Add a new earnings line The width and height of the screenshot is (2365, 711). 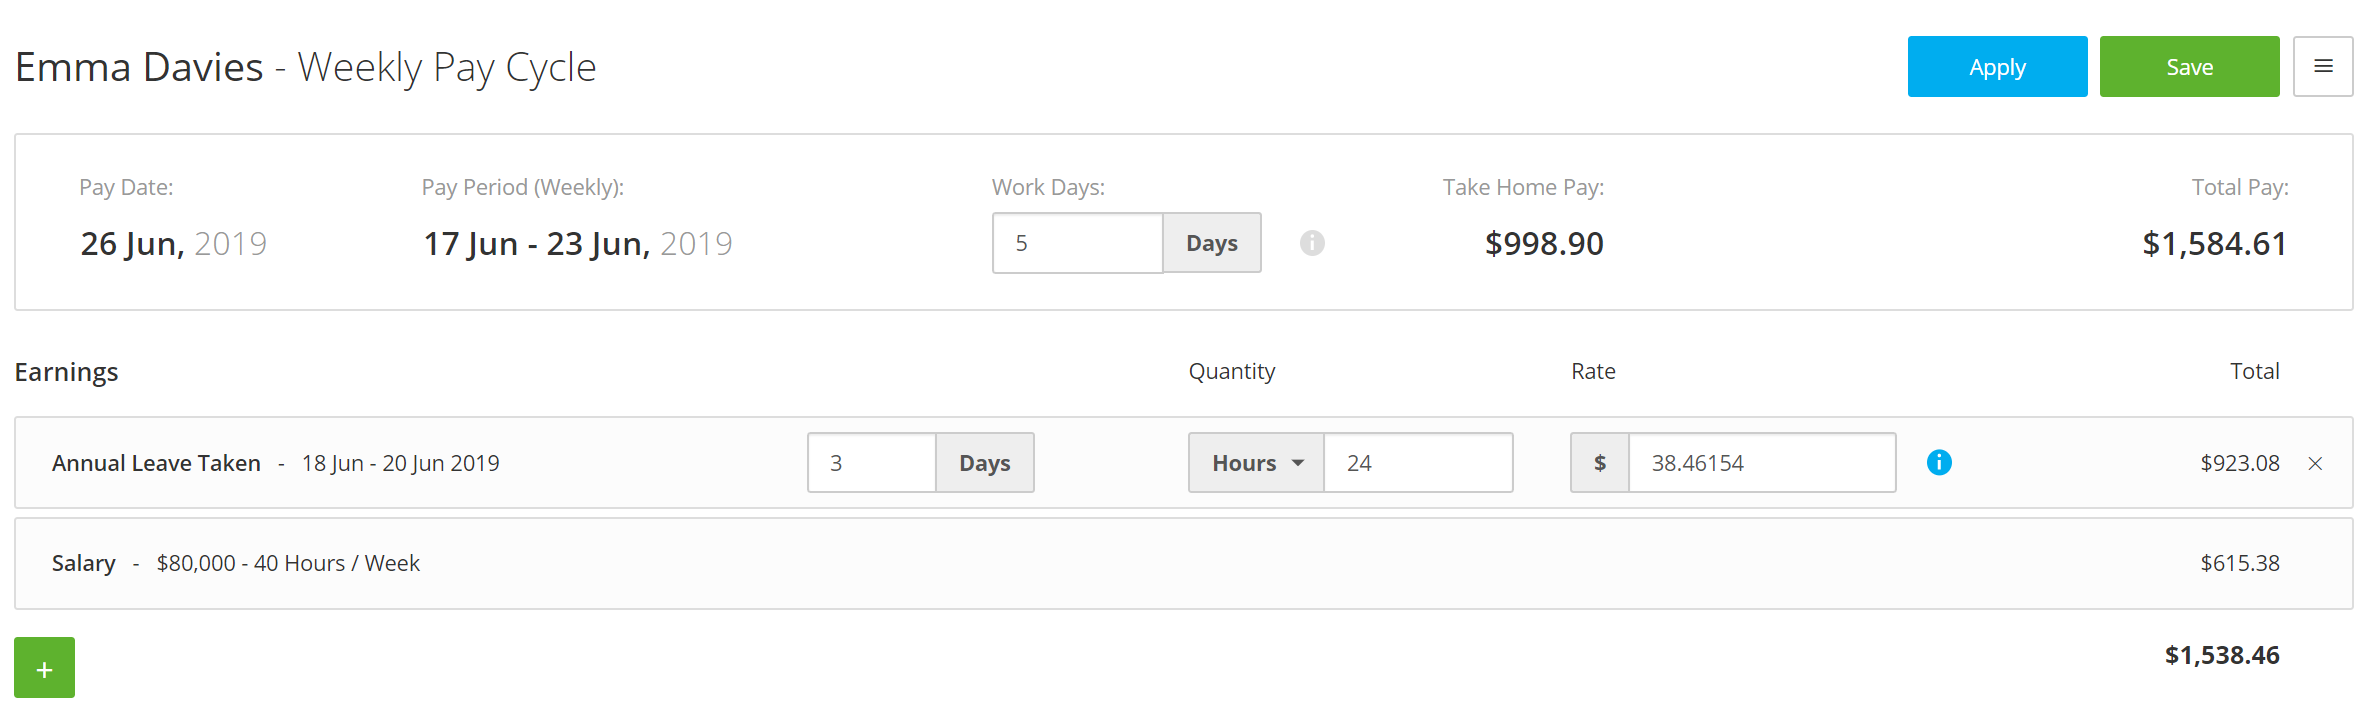pyautogui.click(x=44, y=667)
